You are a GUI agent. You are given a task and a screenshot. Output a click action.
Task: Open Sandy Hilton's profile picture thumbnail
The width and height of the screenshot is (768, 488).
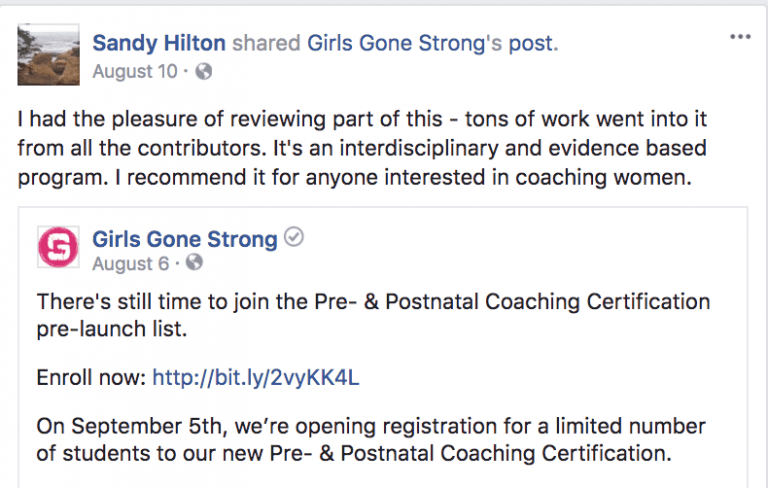click(x=48, y=55)
